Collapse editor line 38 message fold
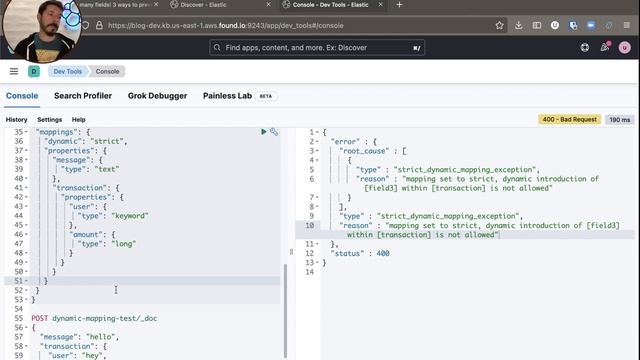This screenshot has width=640, height=360. pos(27,160)
